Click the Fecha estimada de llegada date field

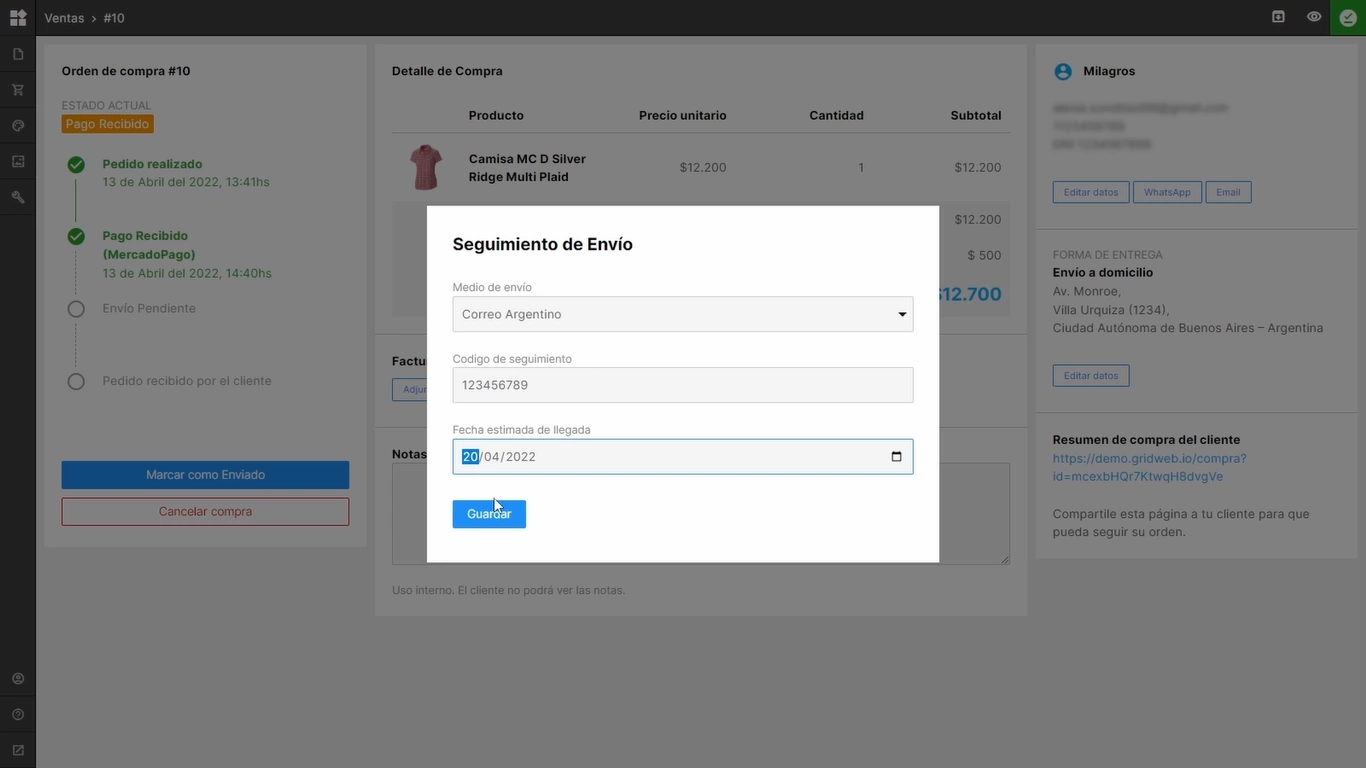coord(683,457)
